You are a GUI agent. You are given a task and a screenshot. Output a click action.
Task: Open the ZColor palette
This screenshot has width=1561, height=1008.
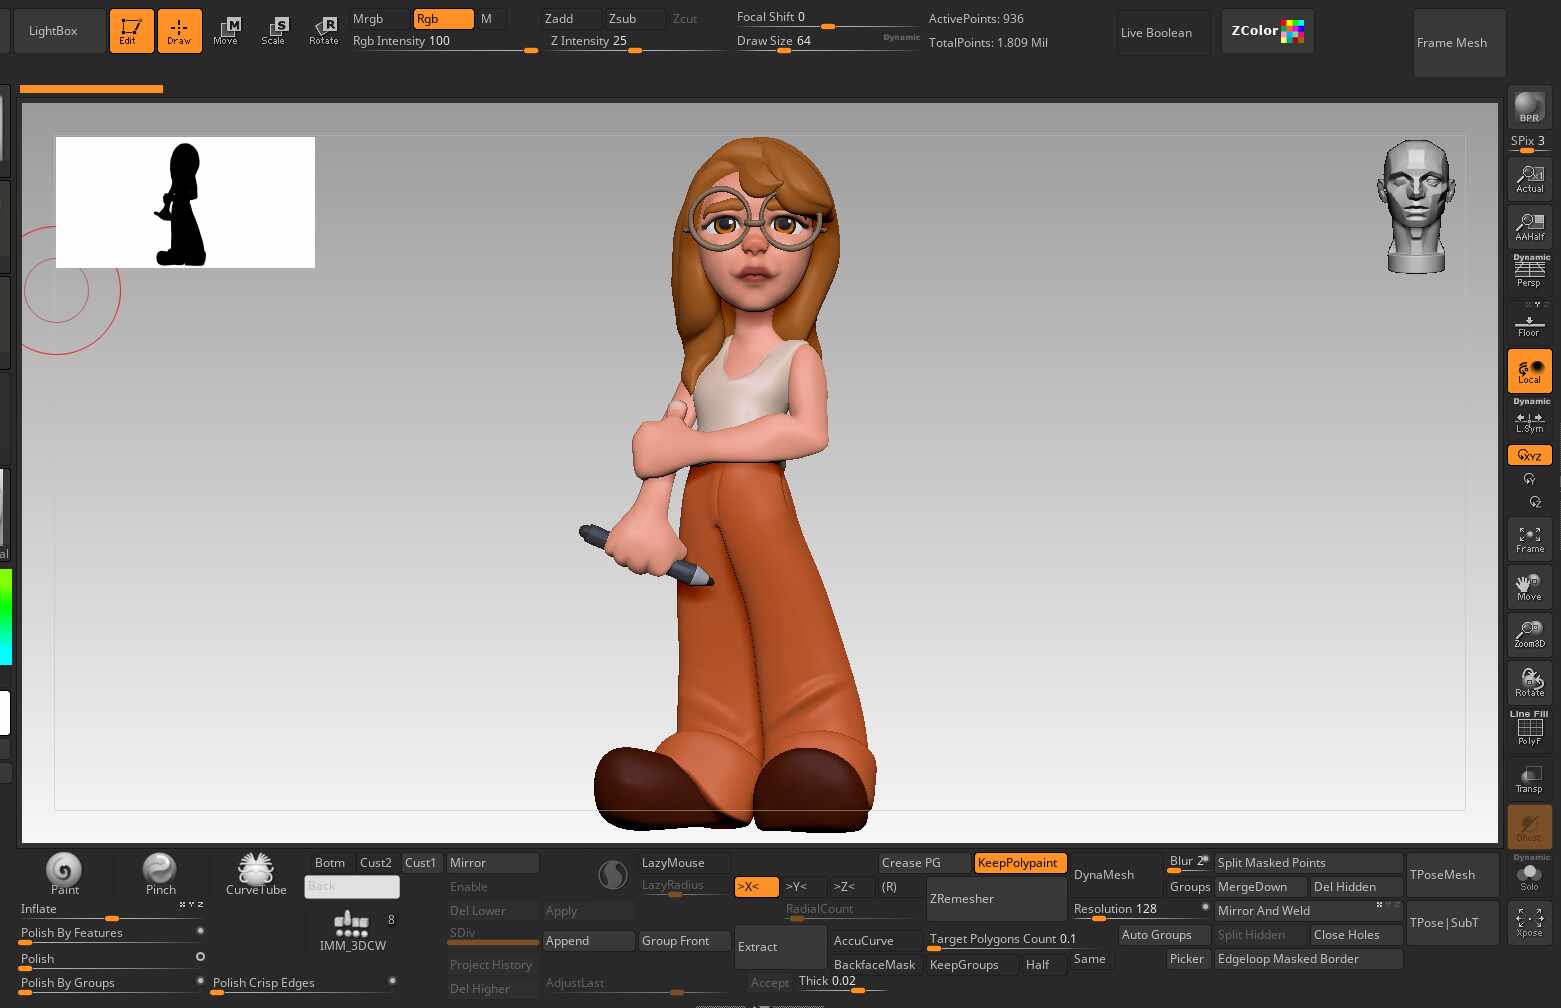pyautogui.click(x=1267, y=31)
